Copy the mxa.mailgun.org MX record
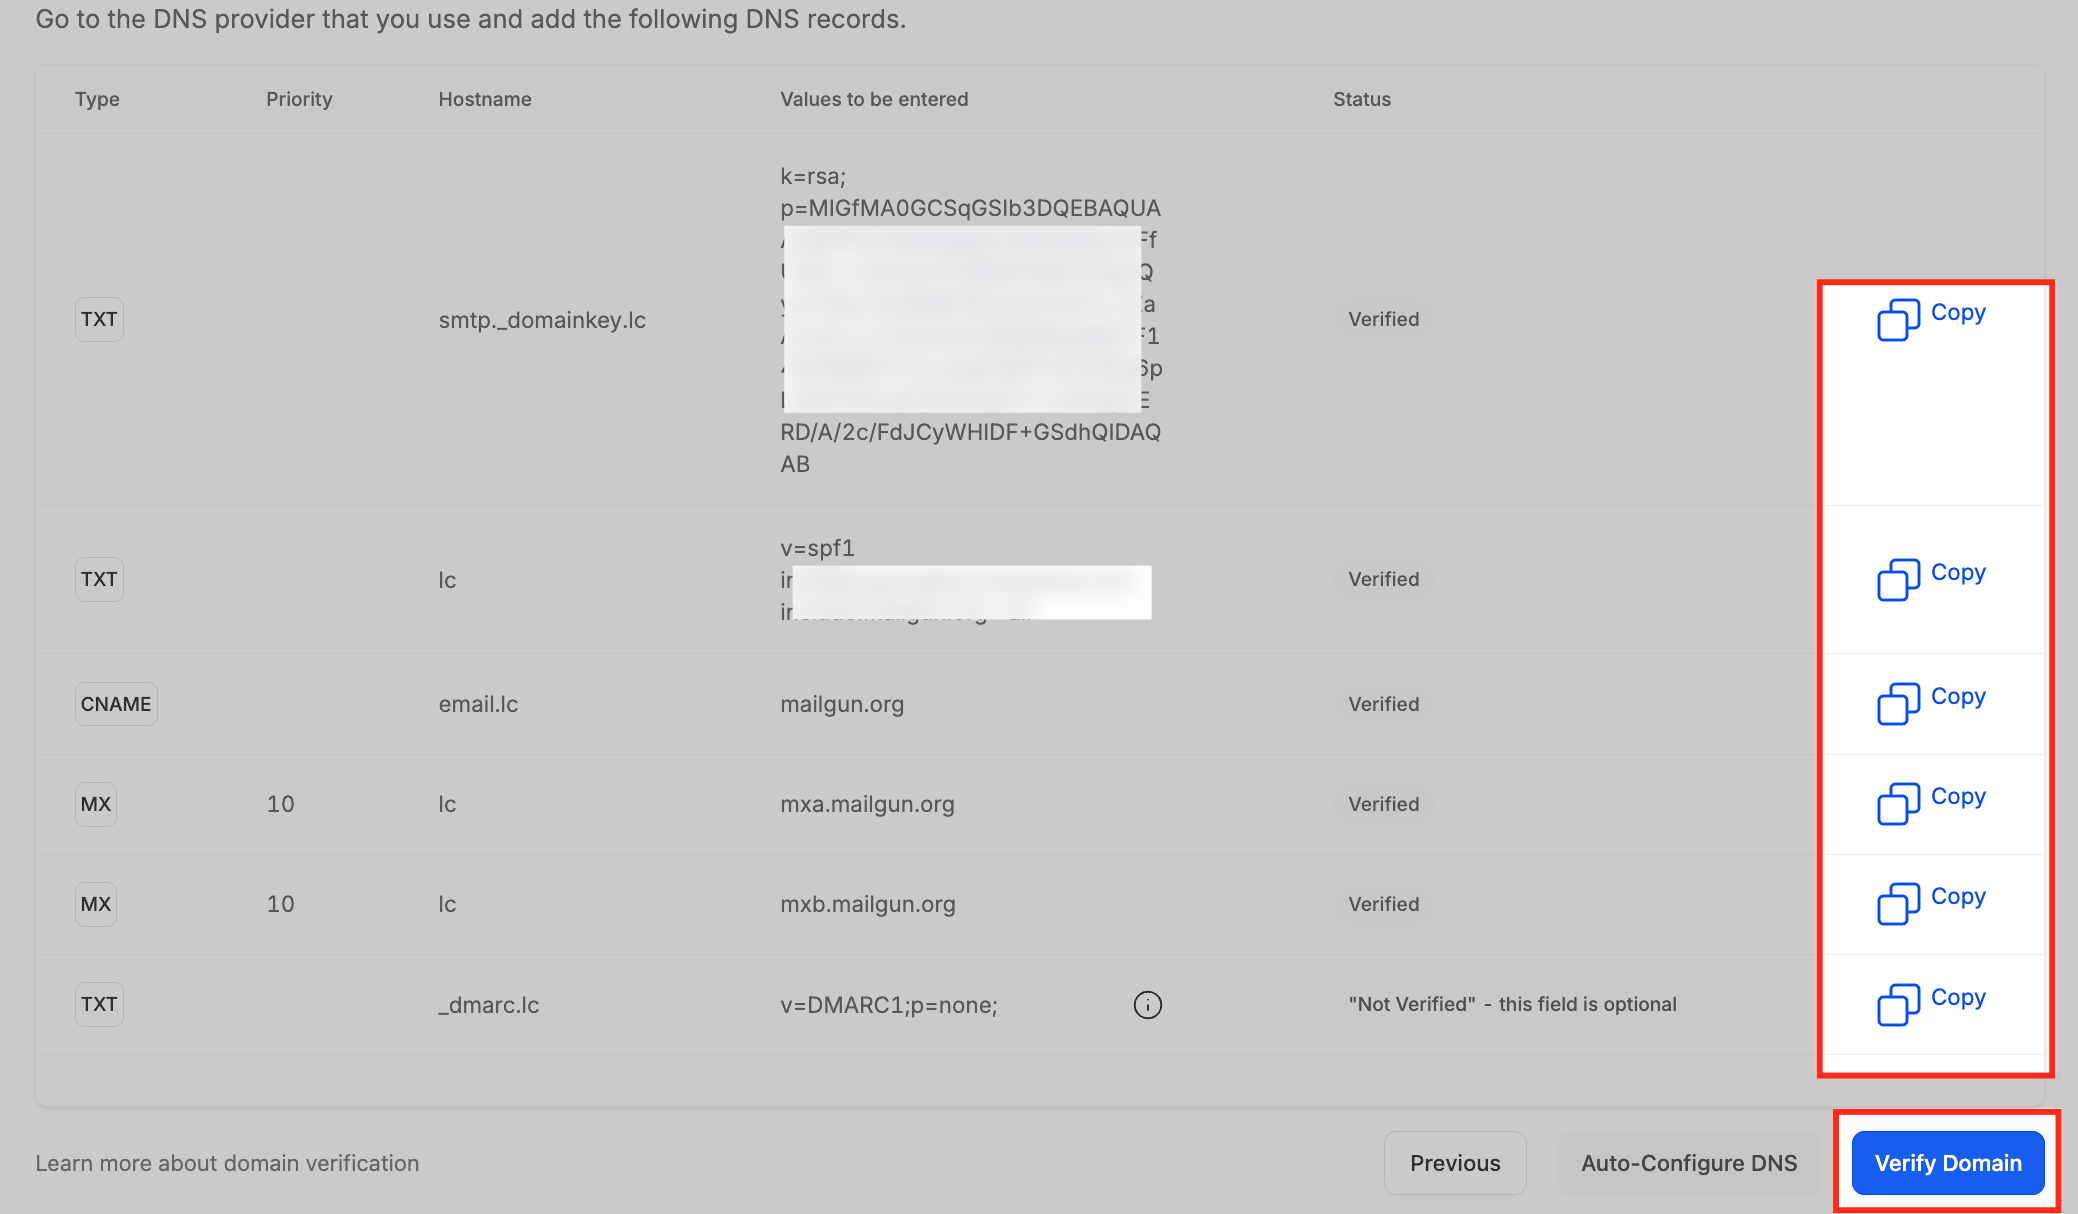 [1931, 803]
